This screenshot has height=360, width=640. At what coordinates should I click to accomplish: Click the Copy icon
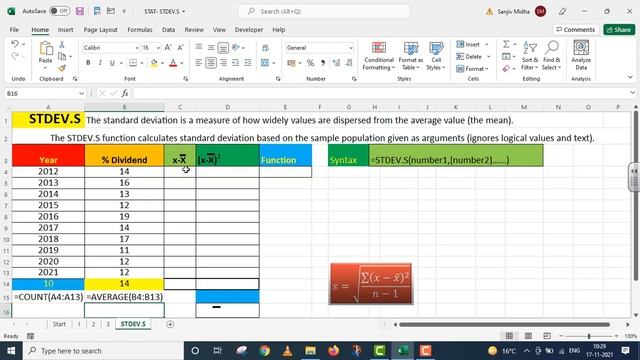coord(62,56)
